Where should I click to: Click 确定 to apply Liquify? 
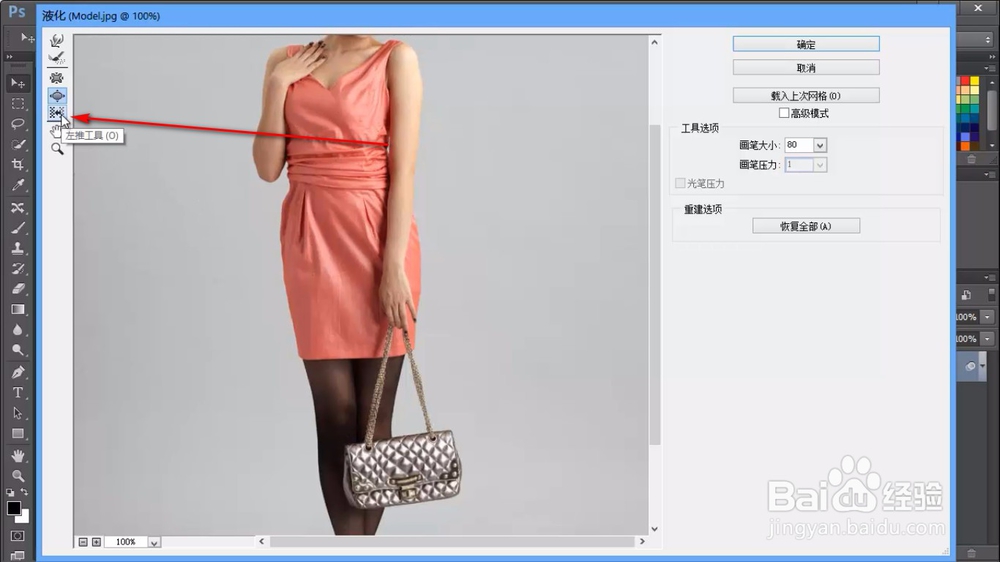pyautogui.click(x=806, y=44)
